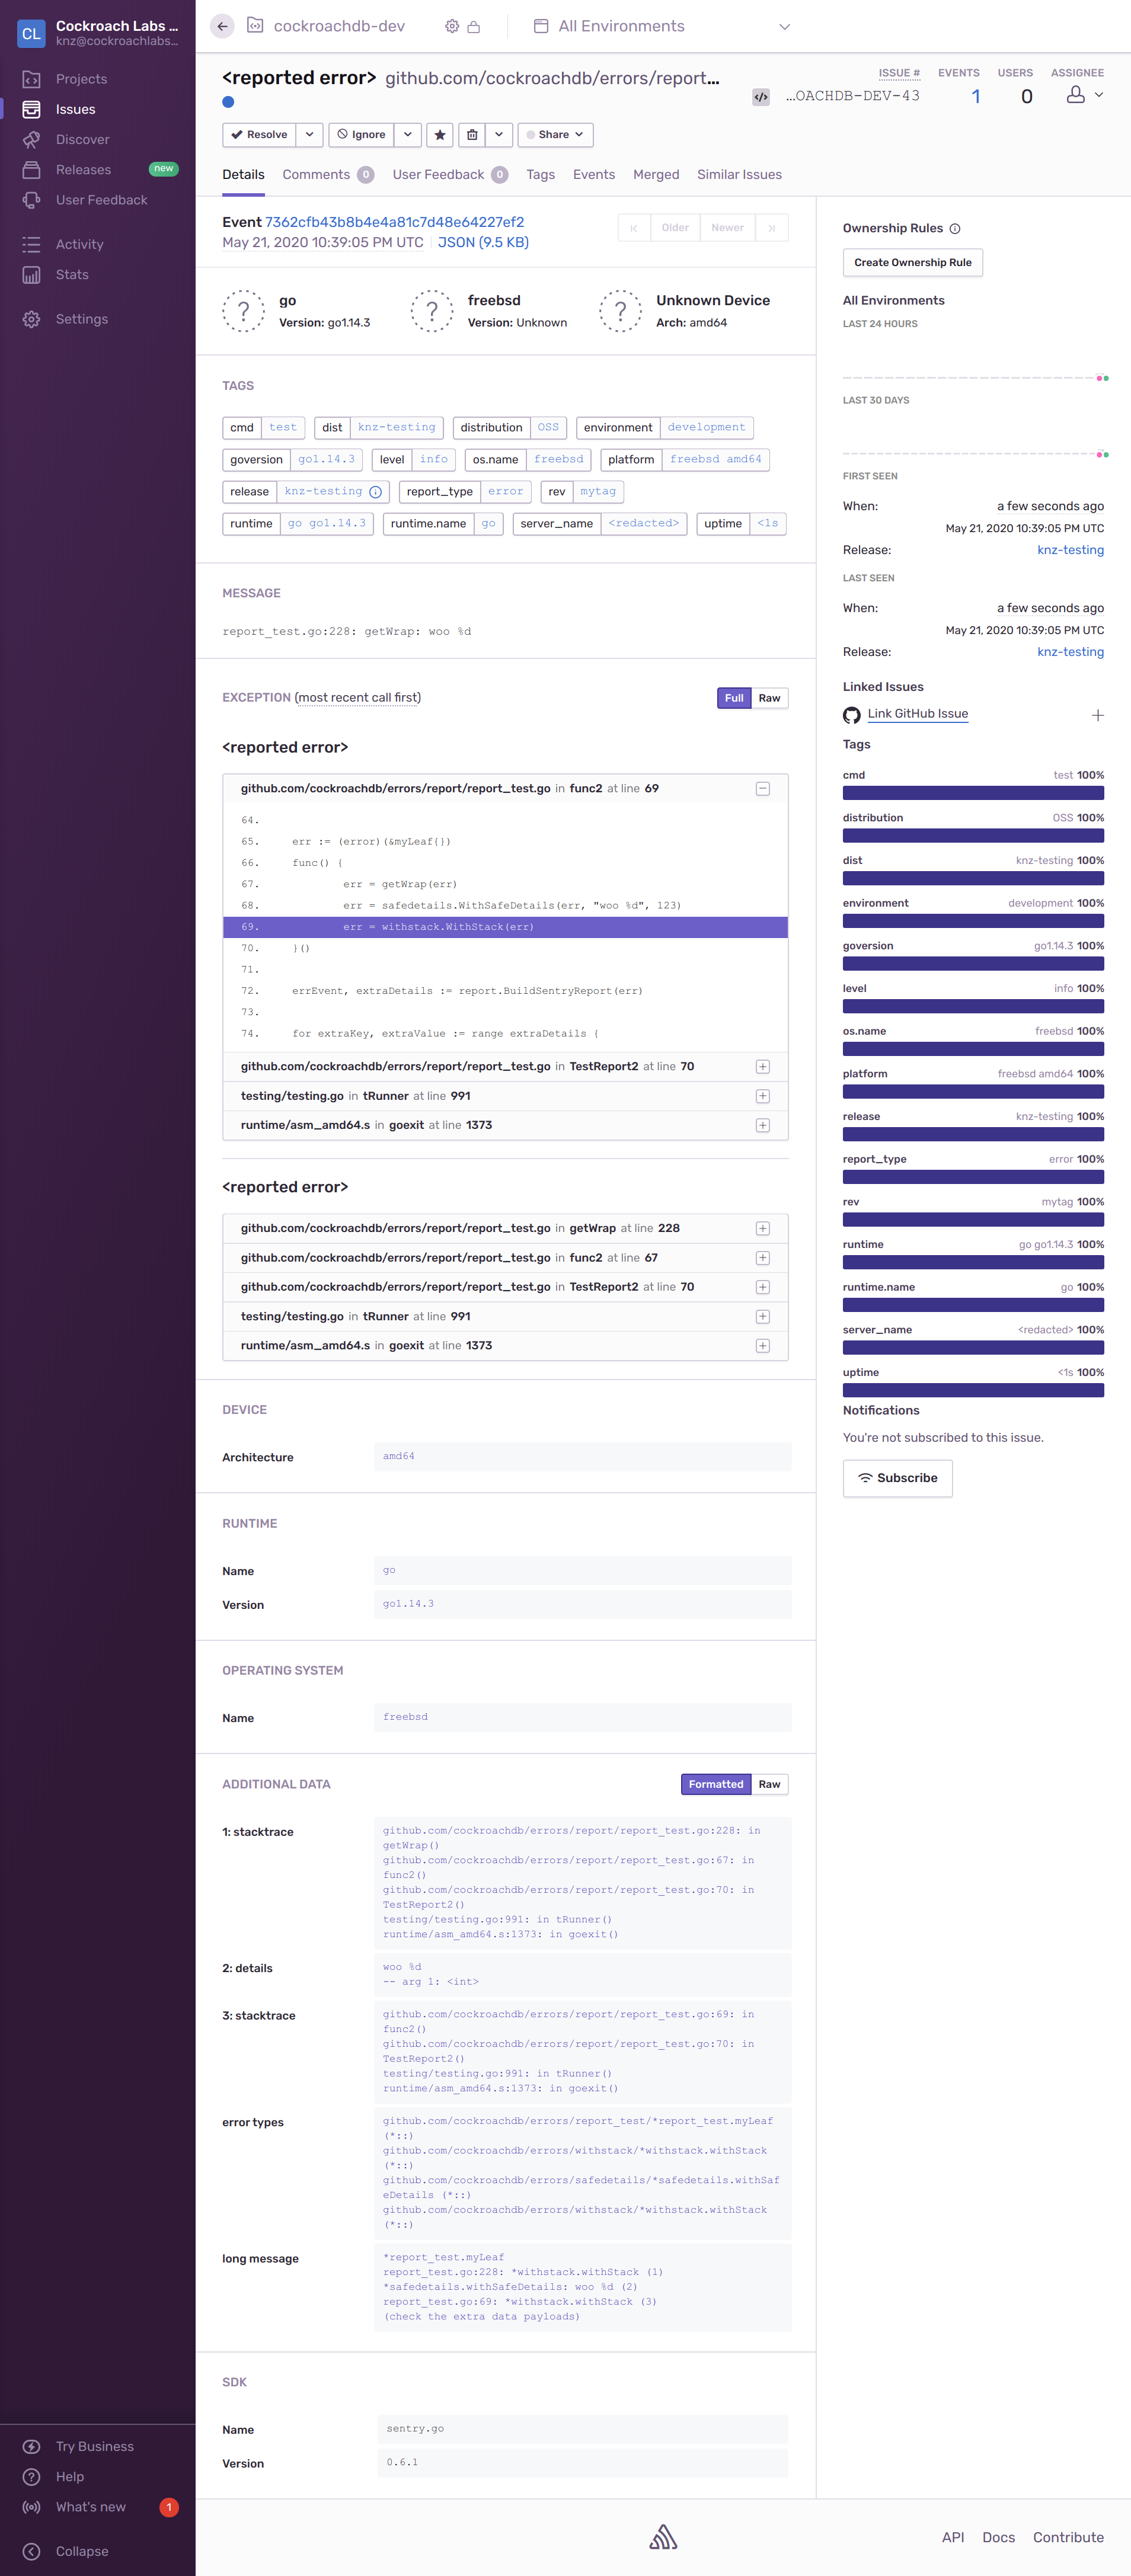Click Resolve button
The height and width of the screenshot is (2576, 1131).
tap(259, 134)
